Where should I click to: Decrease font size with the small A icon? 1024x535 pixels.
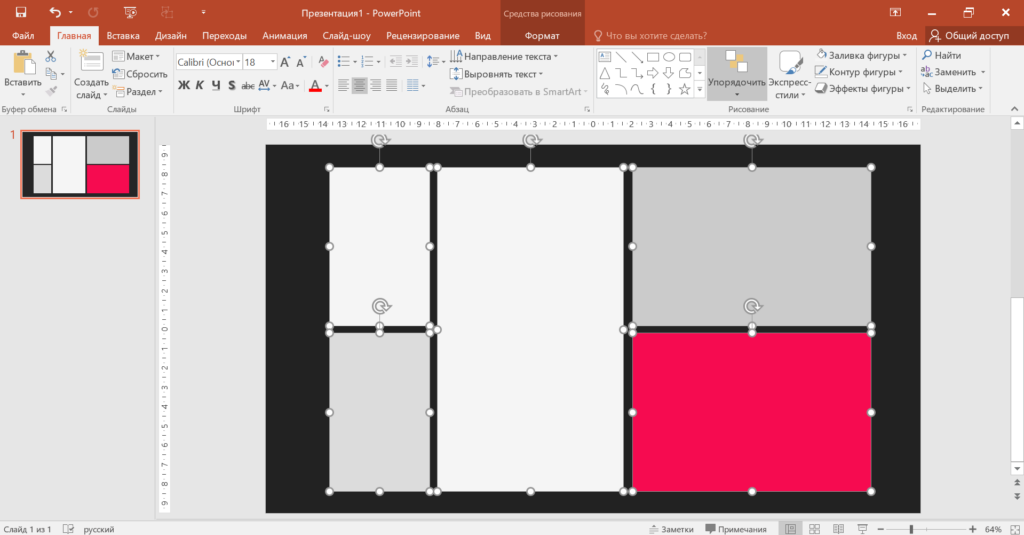300,62
